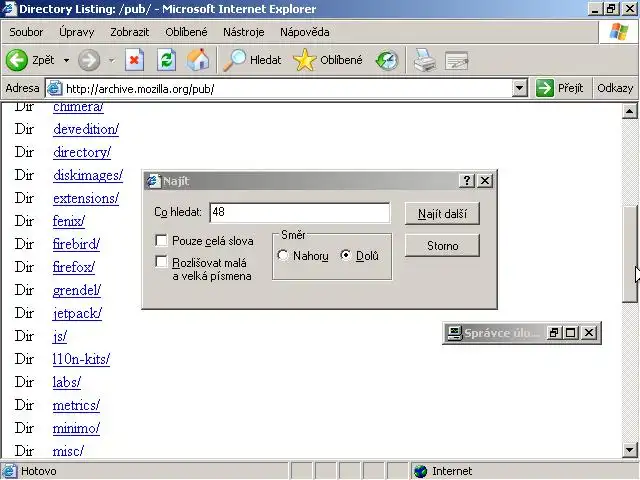The width and height of the screenshot is (640, 480).
Task: Open the Oblíbené menu
Action: 186,32
